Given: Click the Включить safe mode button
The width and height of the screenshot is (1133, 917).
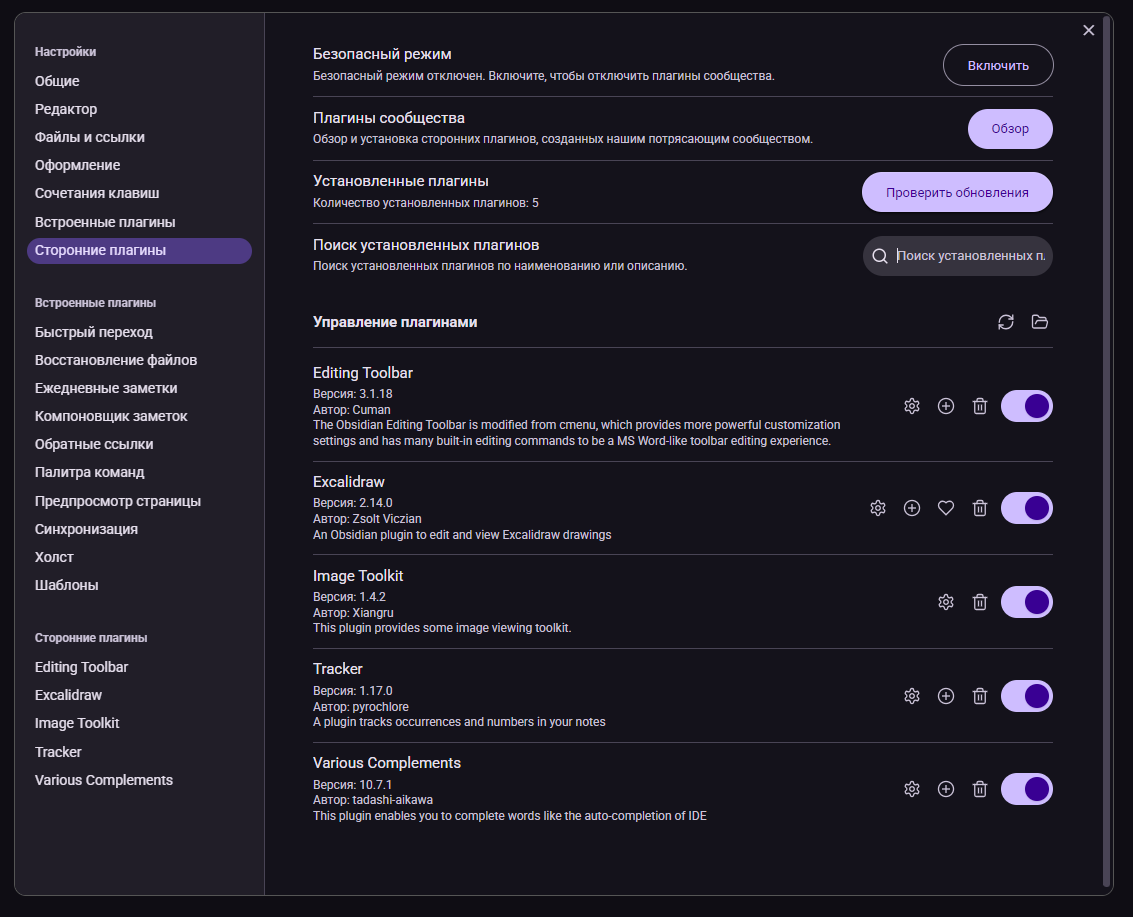Looking at the screenshot, I should click(x=998, y=65).
